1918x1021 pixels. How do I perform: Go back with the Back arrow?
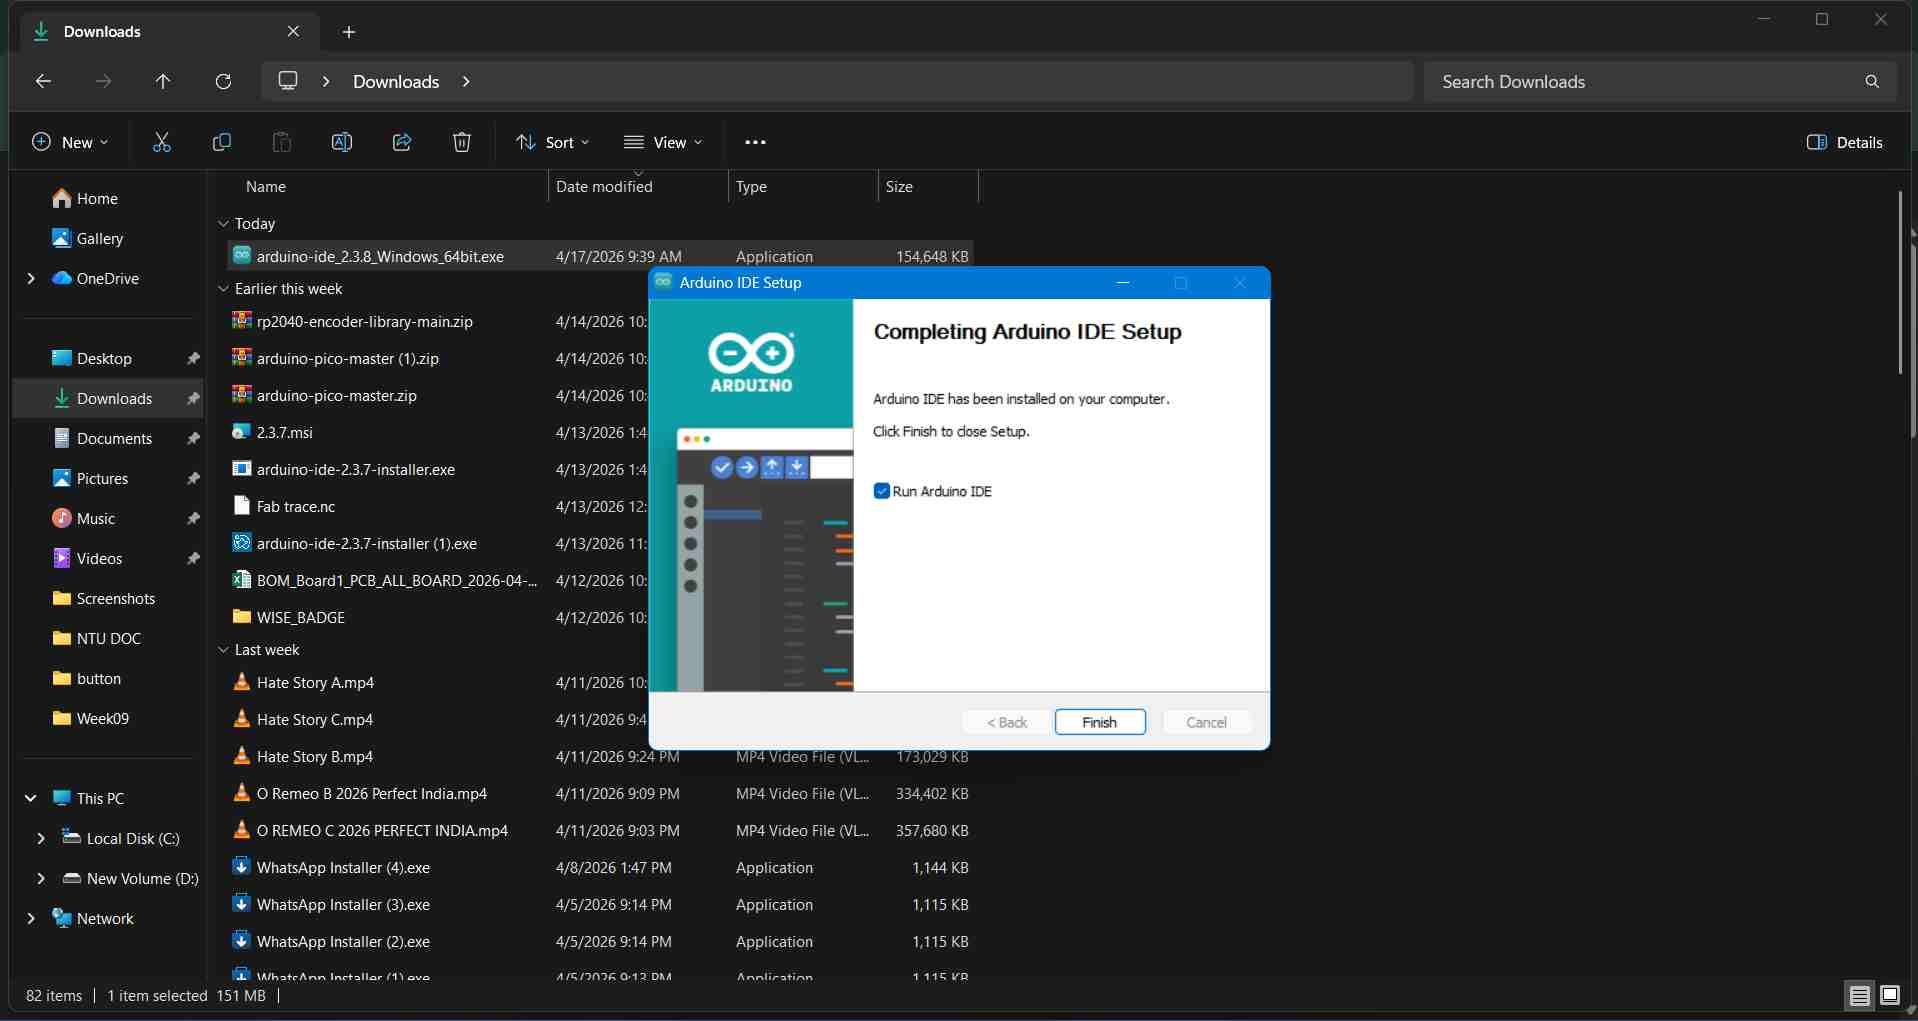pyautogui.click(x=43, y=81)
